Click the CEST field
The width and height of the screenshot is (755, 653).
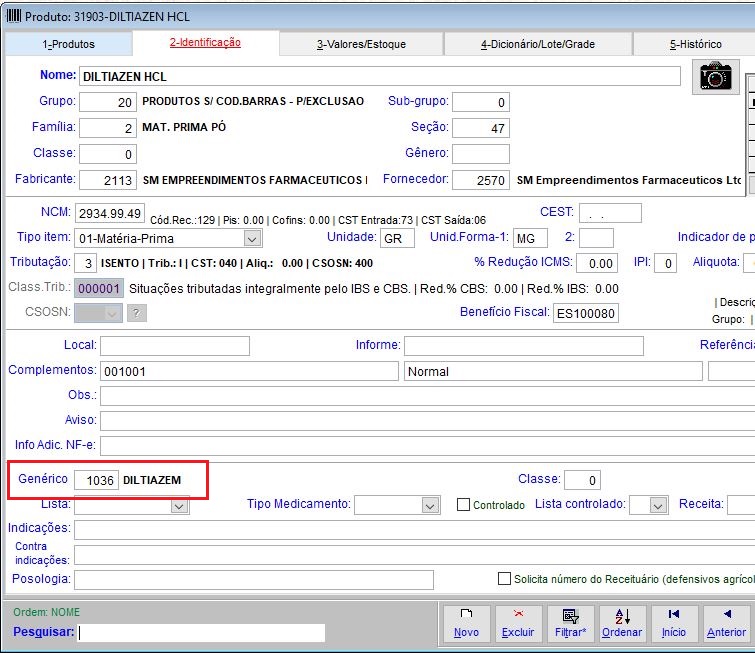pos(610,213)
